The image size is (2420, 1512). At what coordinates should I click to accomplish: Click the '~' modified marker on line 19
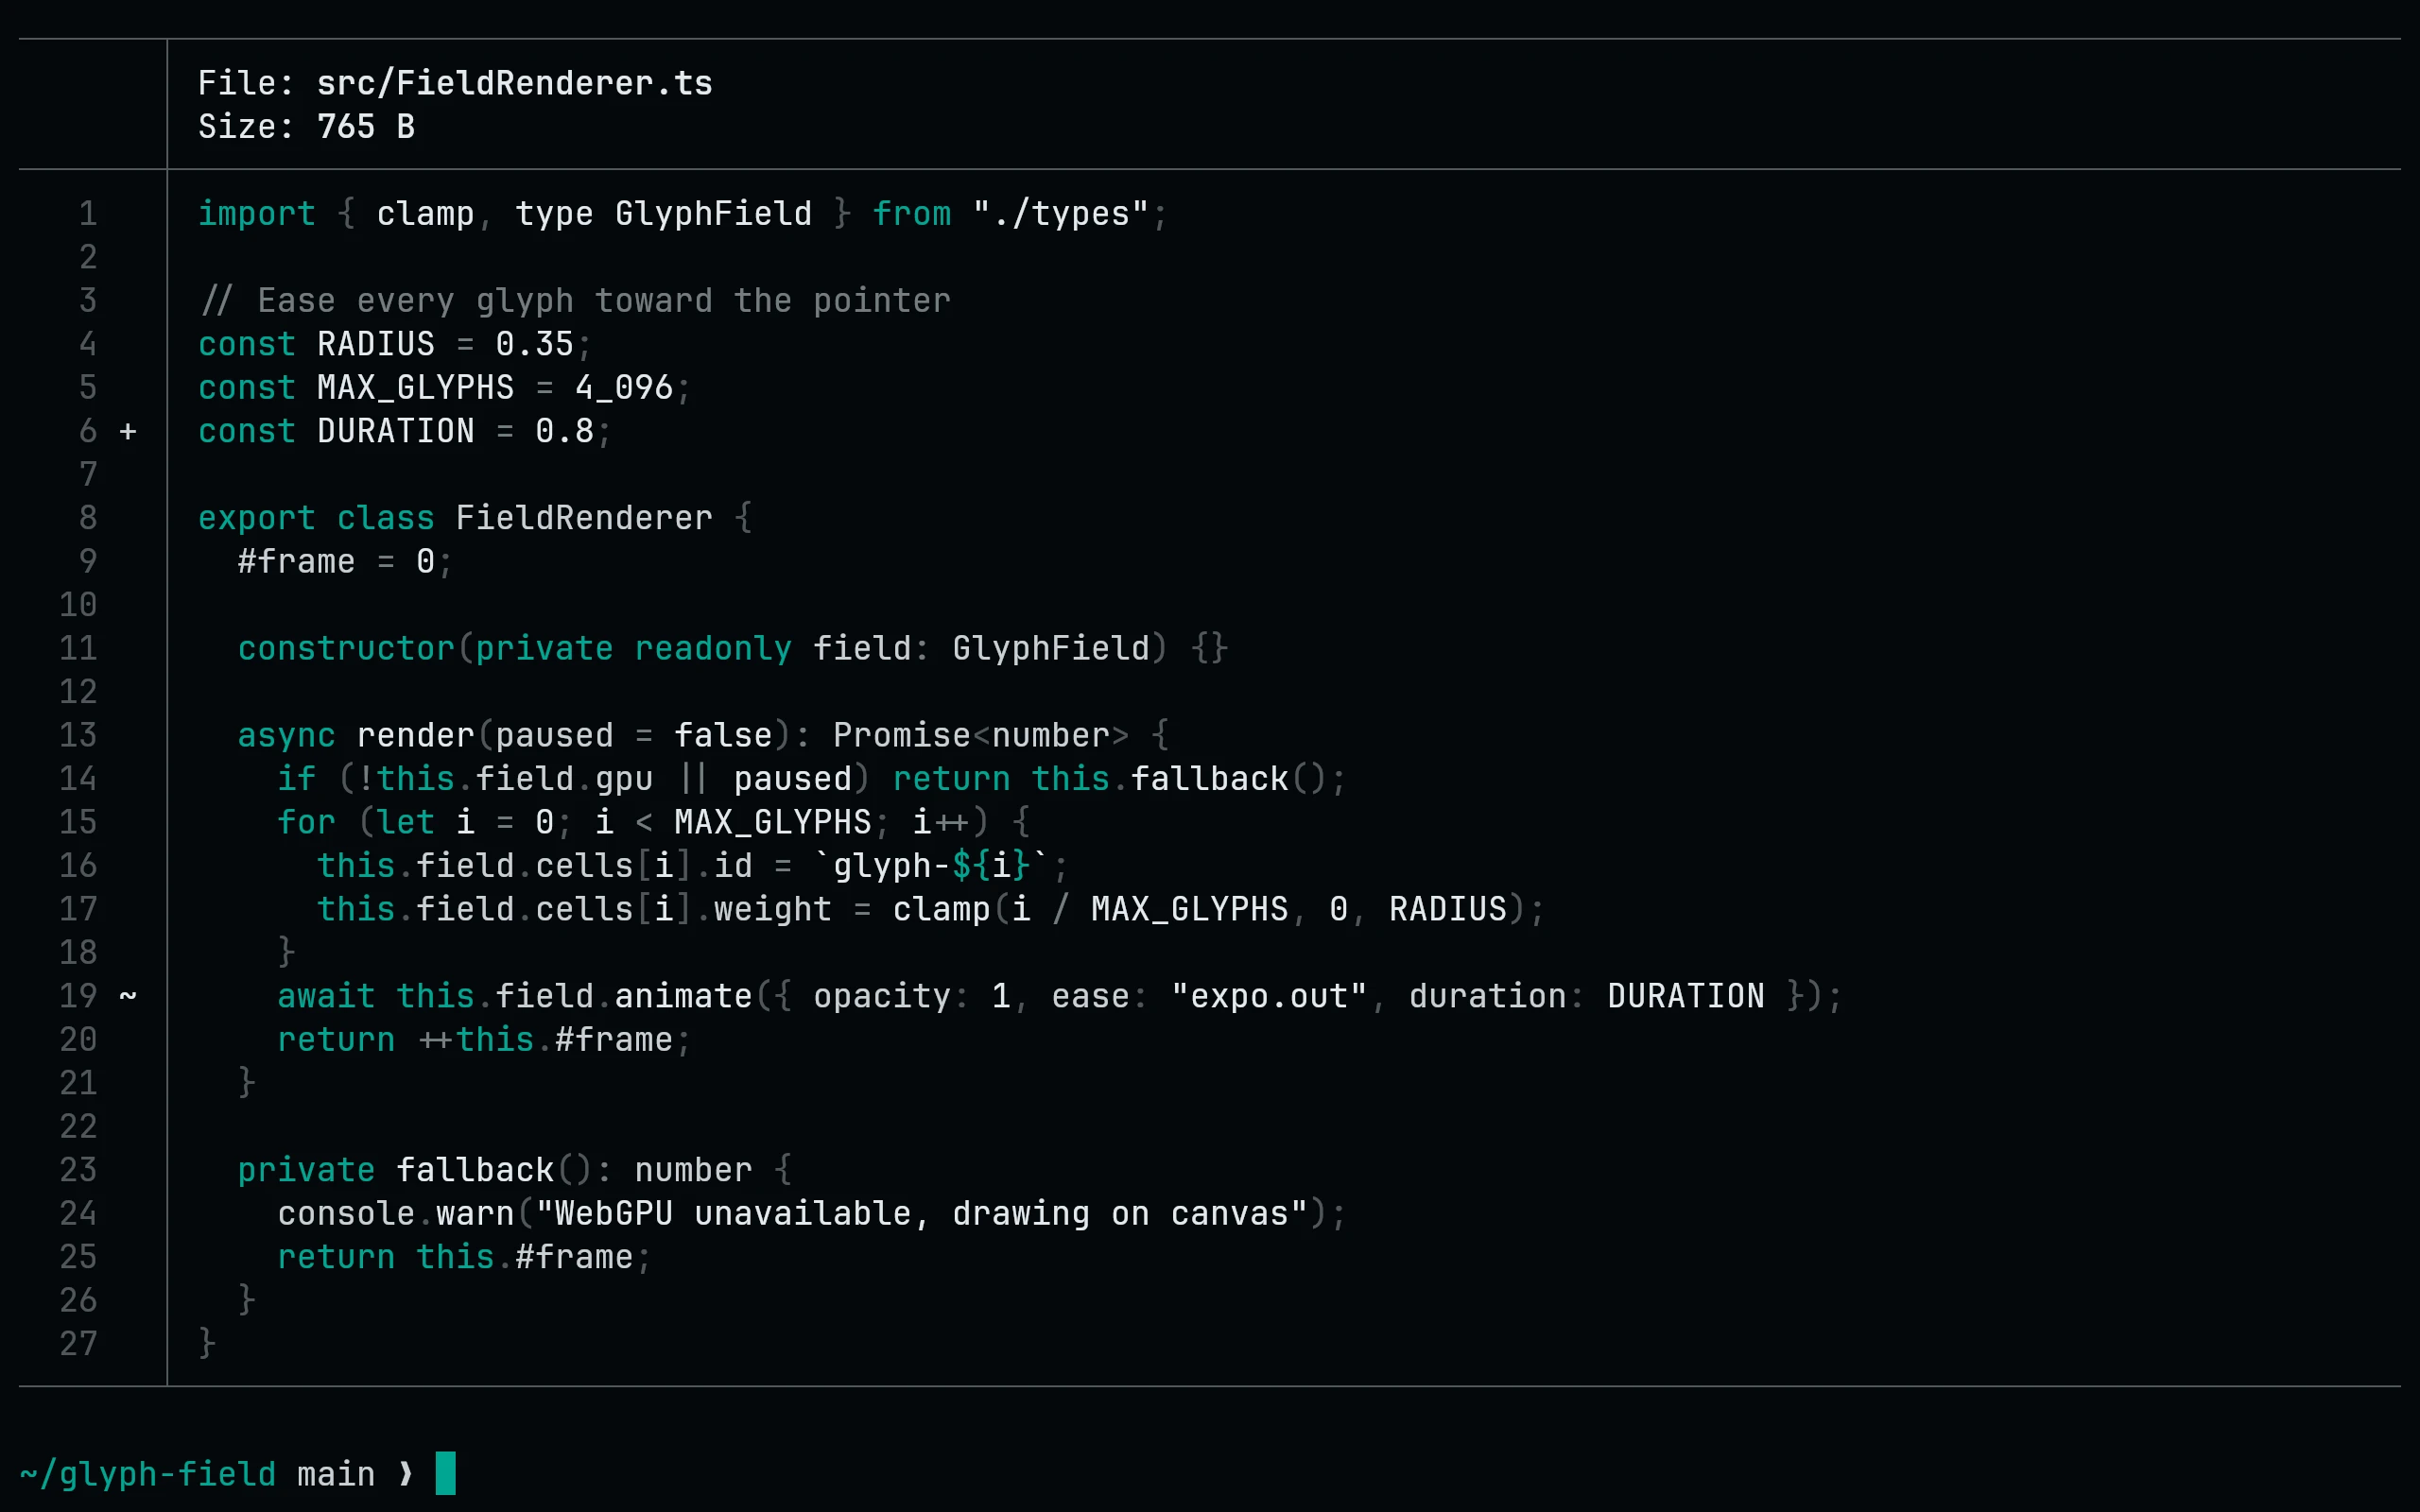pos(128,996)
